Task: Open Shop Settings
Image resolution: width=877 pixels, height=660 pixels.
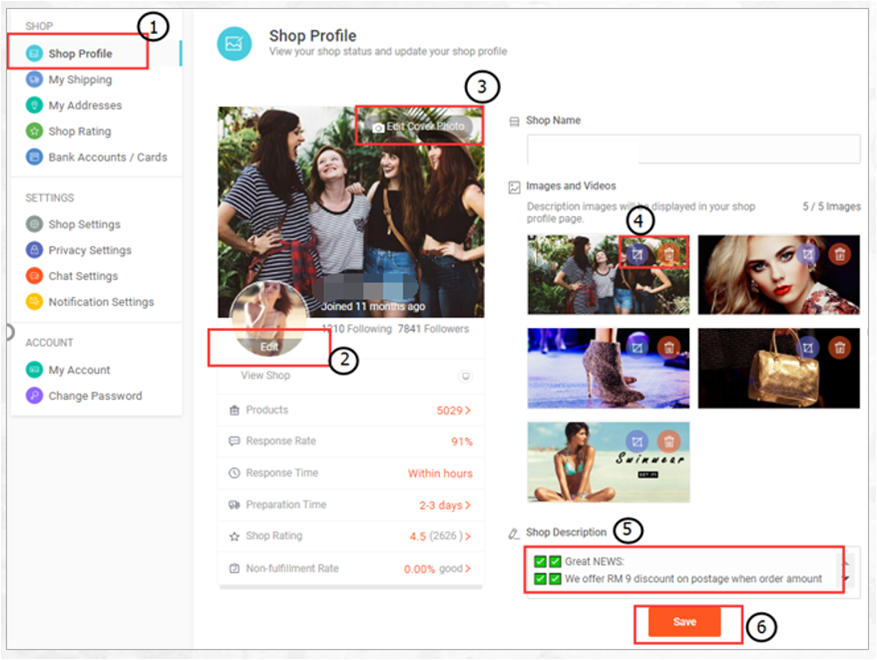Action: [84, 224]
